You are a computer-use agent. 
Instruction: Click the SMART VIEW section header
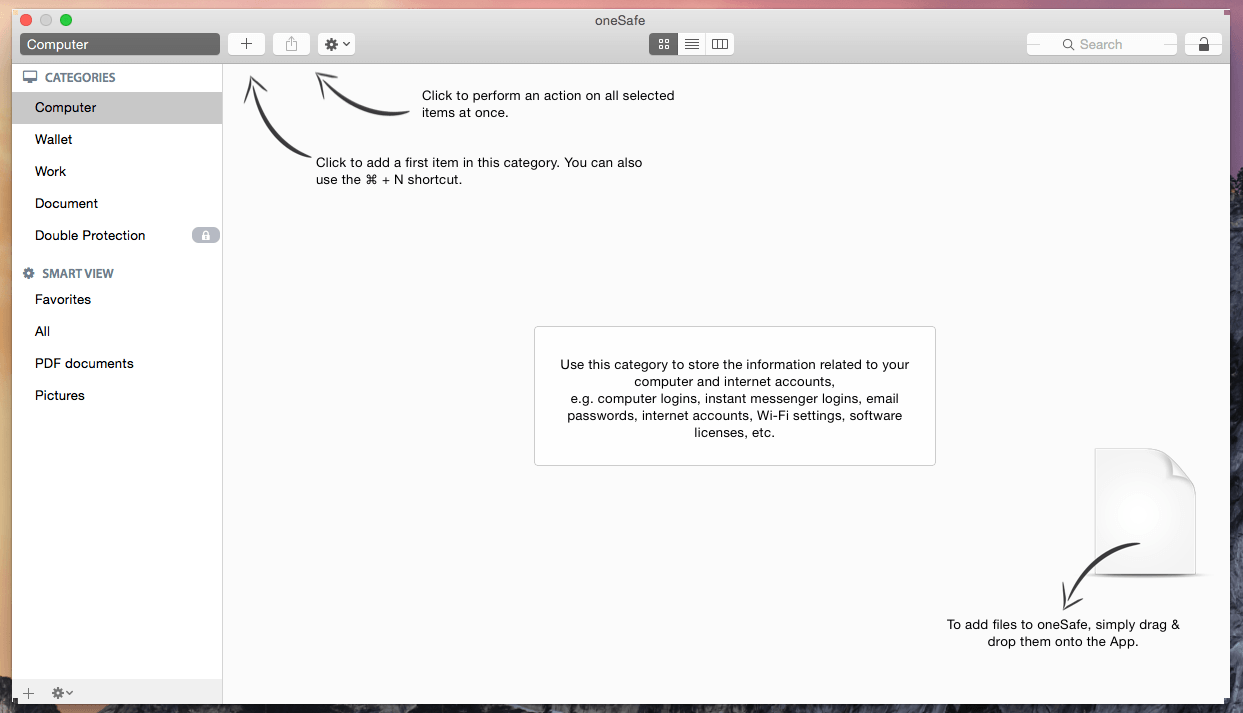(x=78, y=273)
